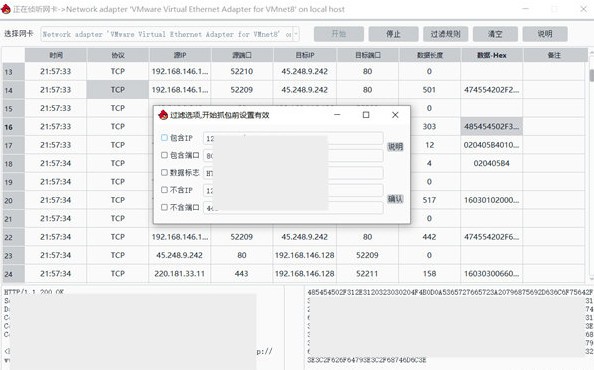Viewport: 594px width, 370px height.
Task: Click the 清空 clear button
Action: coord(495,34)
